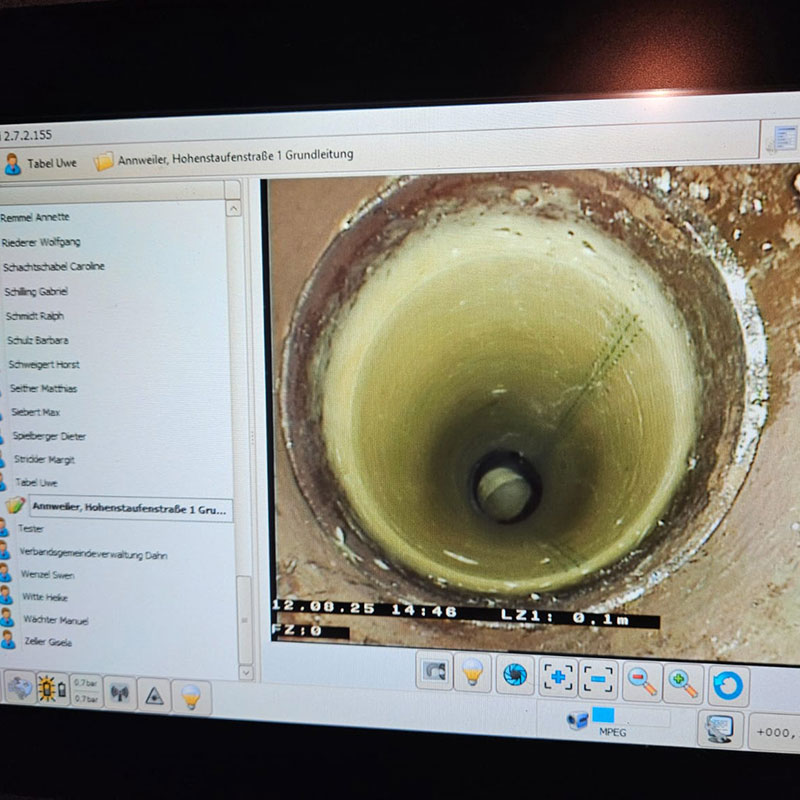This screenshot has width=800, height=800.
Task: Toggle the bottom-left lightbulb button
Action: pos(190,695)
